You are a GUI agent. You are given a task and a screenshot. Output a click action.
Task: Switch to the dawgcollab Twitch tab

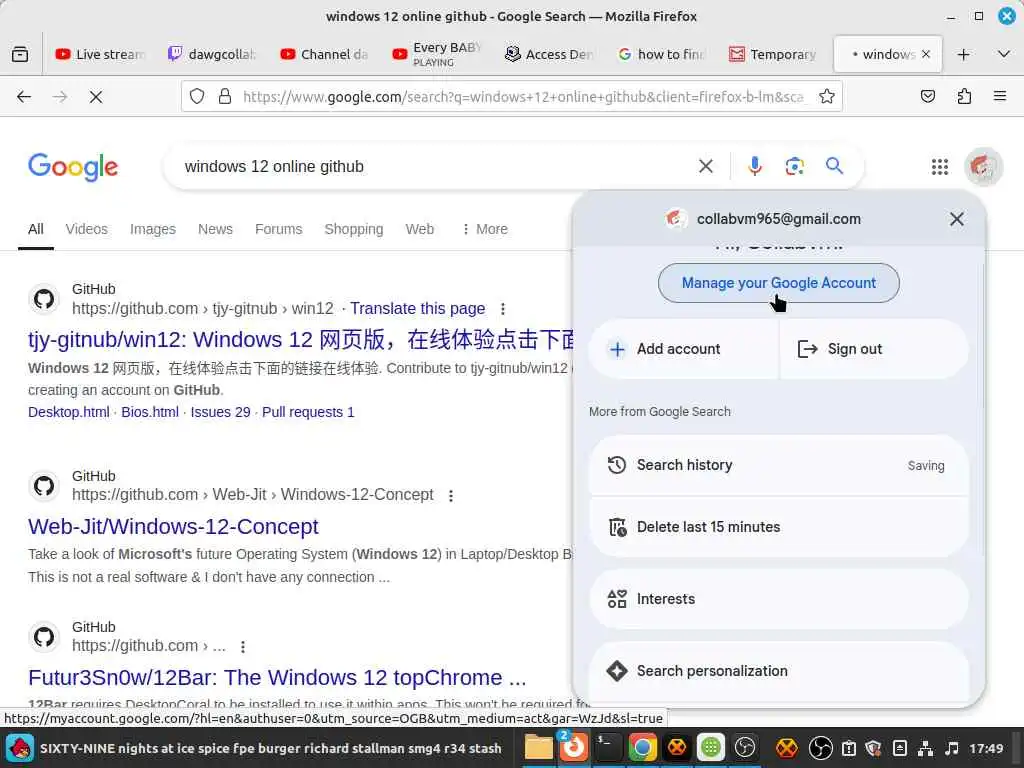coord(212,54)
